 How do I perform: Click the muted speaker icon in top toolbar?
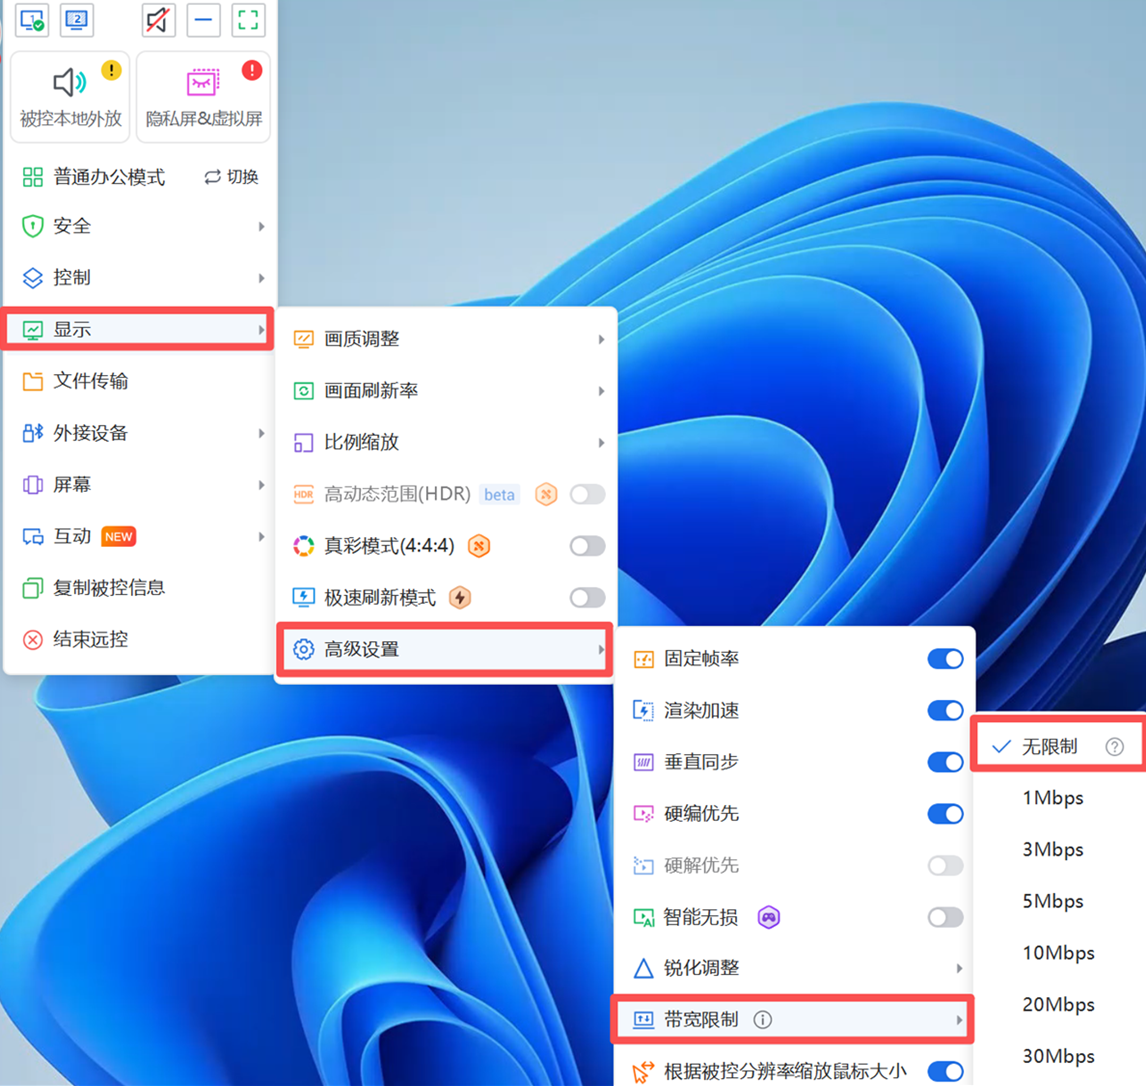coord(159,20)
